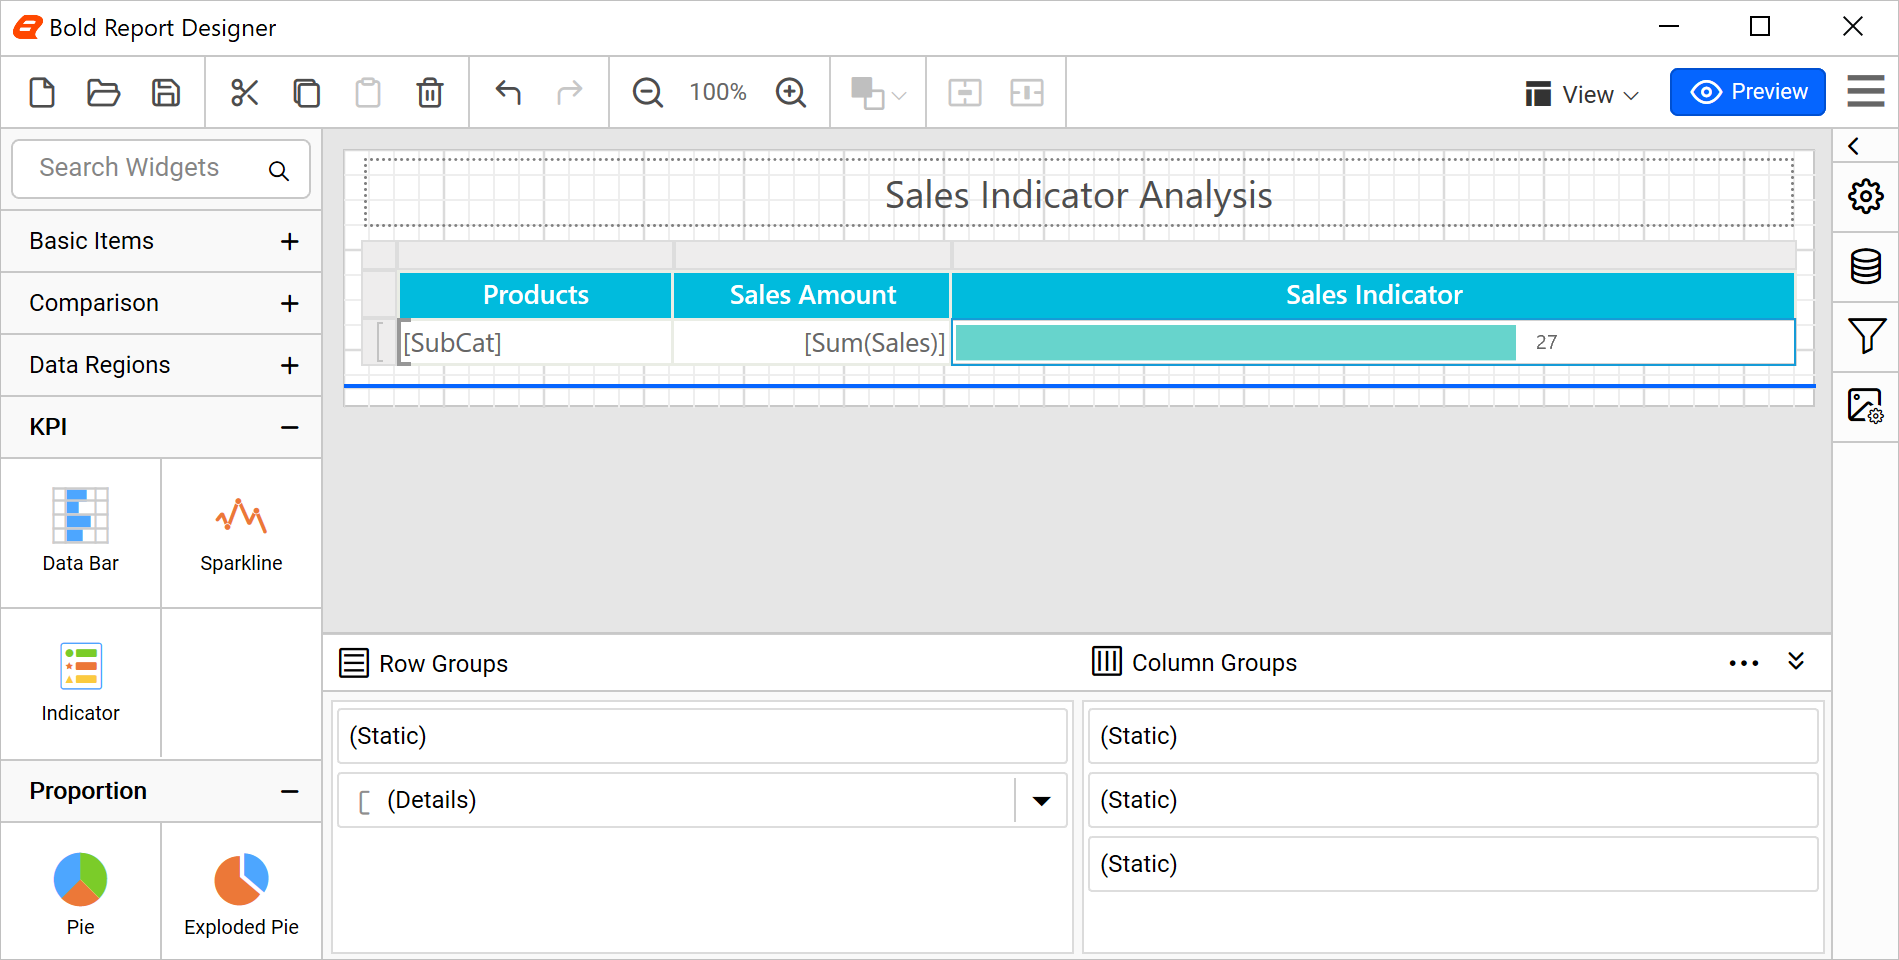Screen dimensions: 1899x960
Task: Click the search magnifier icon
Action: point(279,171)
